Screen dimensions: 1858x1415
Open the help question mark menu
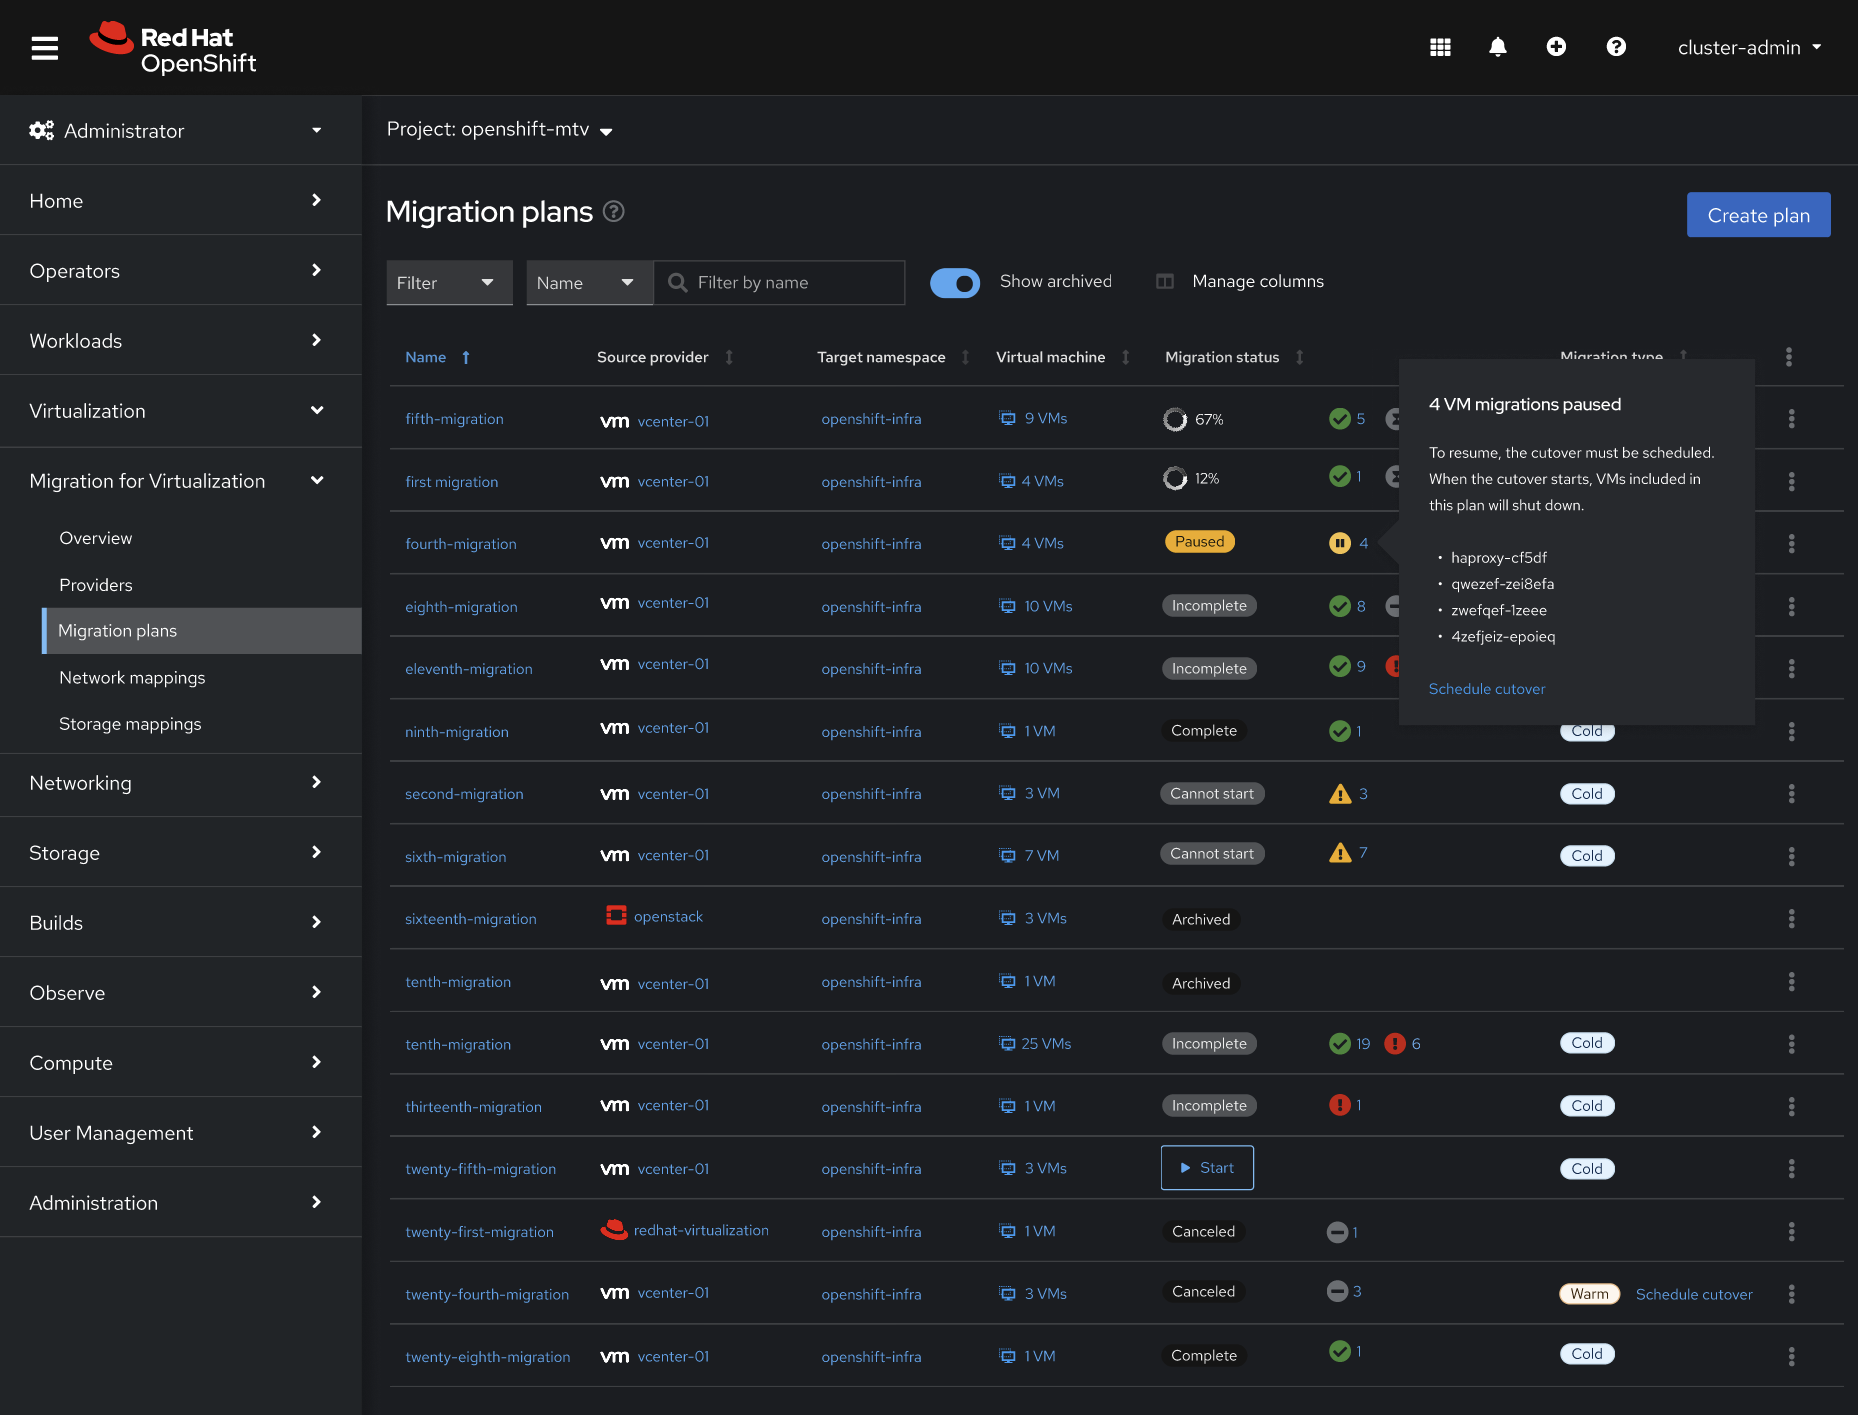coord(1616,47)
